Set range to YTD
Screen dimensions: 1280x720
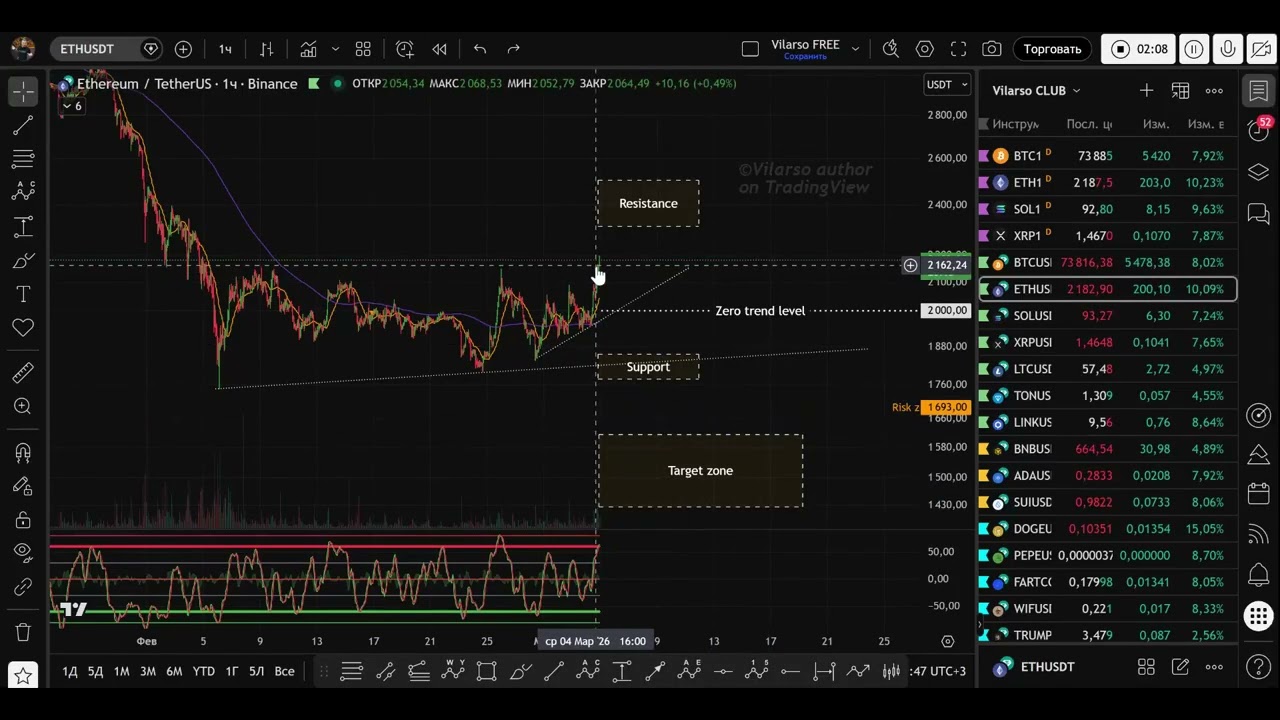click(203, 671)
